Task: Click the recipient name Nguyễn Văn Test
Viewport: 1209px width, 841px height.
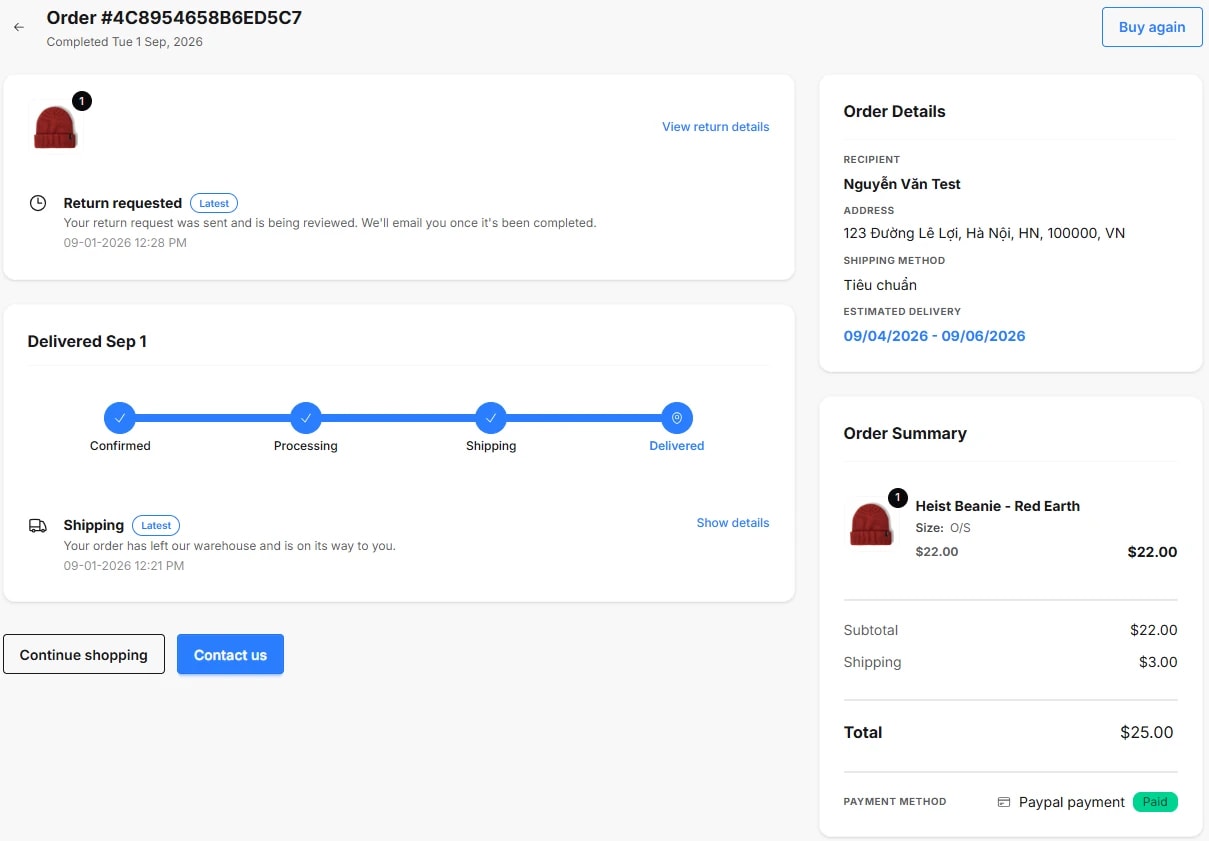Action: coord(902,184)
